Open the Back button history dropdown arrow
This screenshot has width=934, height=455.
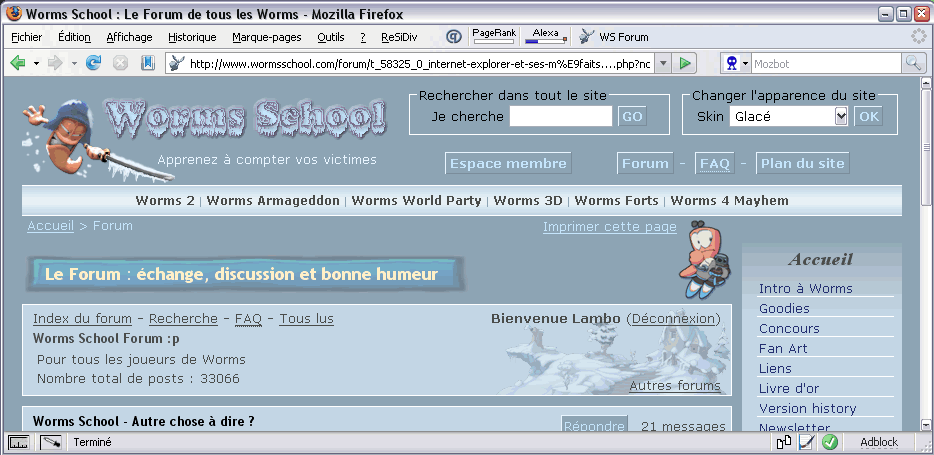point(37,63)
